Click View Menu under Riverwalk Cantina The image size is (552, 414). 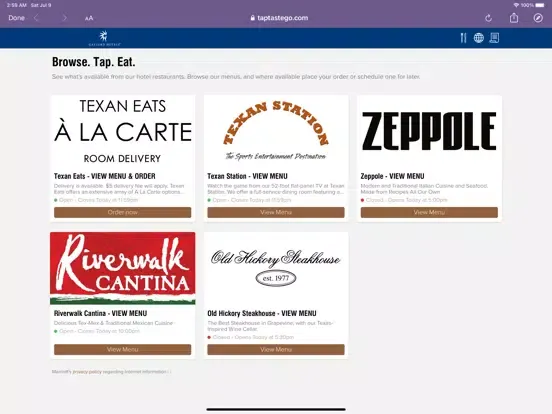click(x=123, y=350)
